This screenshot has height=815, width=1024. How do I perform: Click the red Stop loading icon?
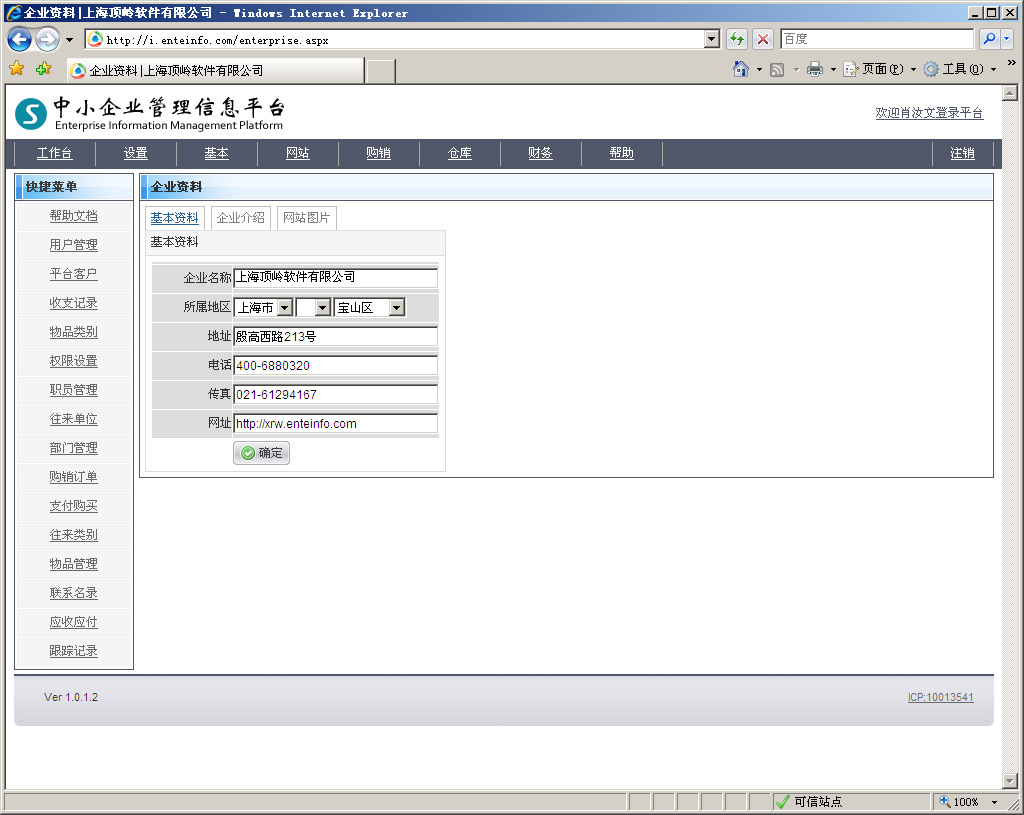(762, 39)
